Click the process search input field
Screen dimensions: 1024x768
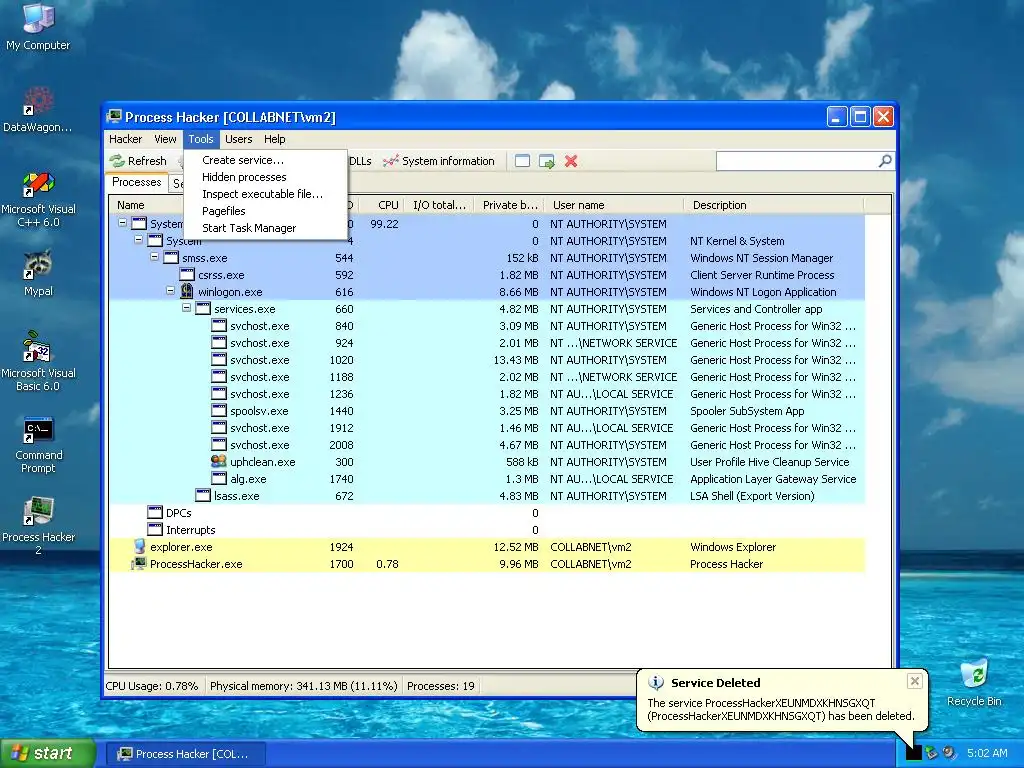tap(797, 161)
